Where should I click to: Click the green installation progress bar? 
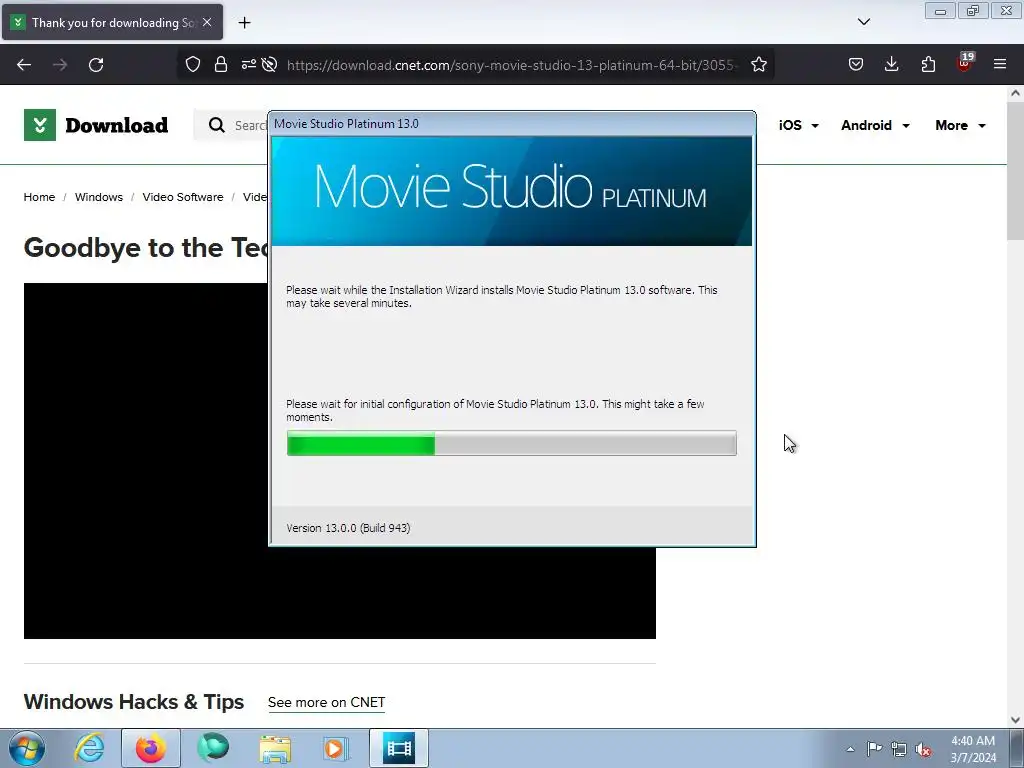511,443
